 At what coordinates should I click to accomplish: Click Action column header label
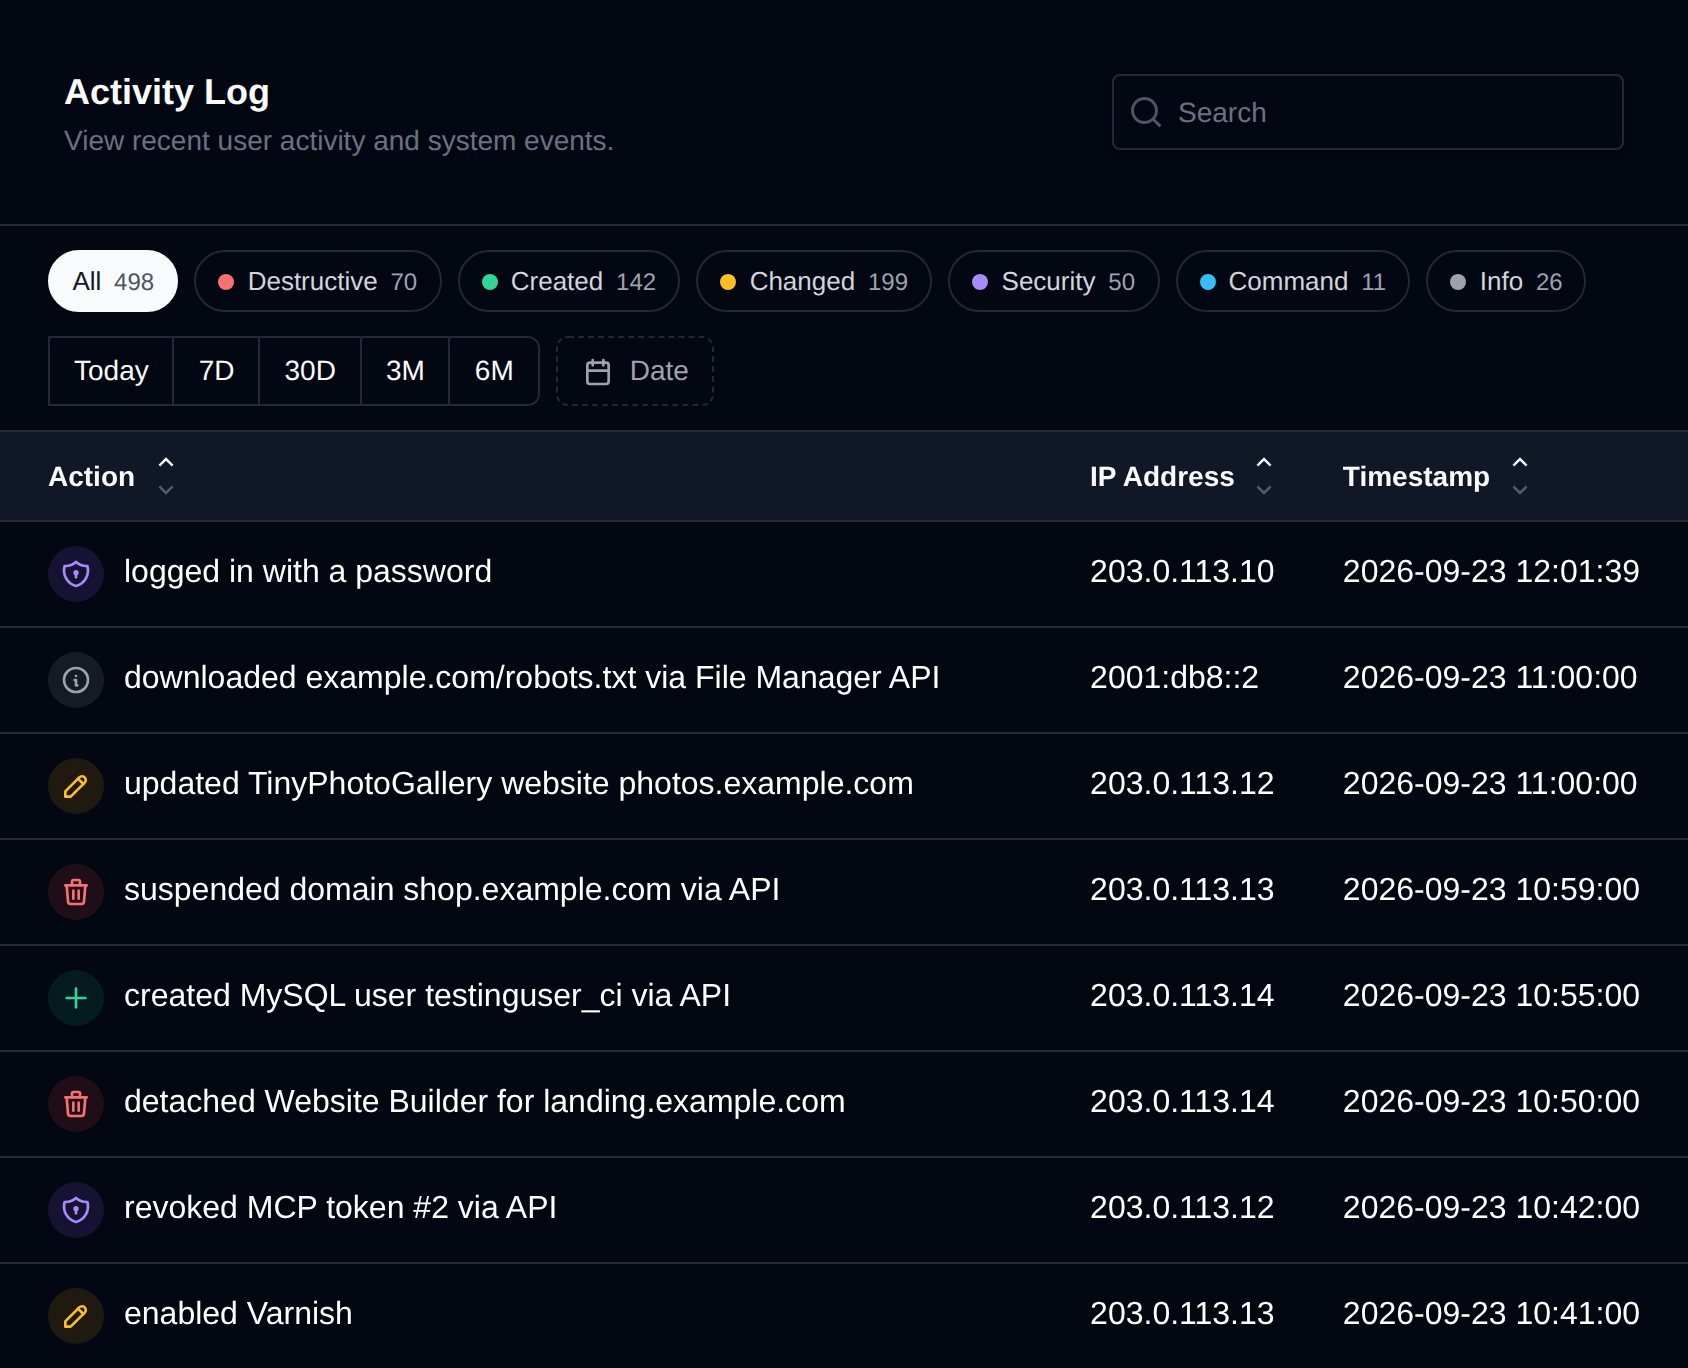92,476
